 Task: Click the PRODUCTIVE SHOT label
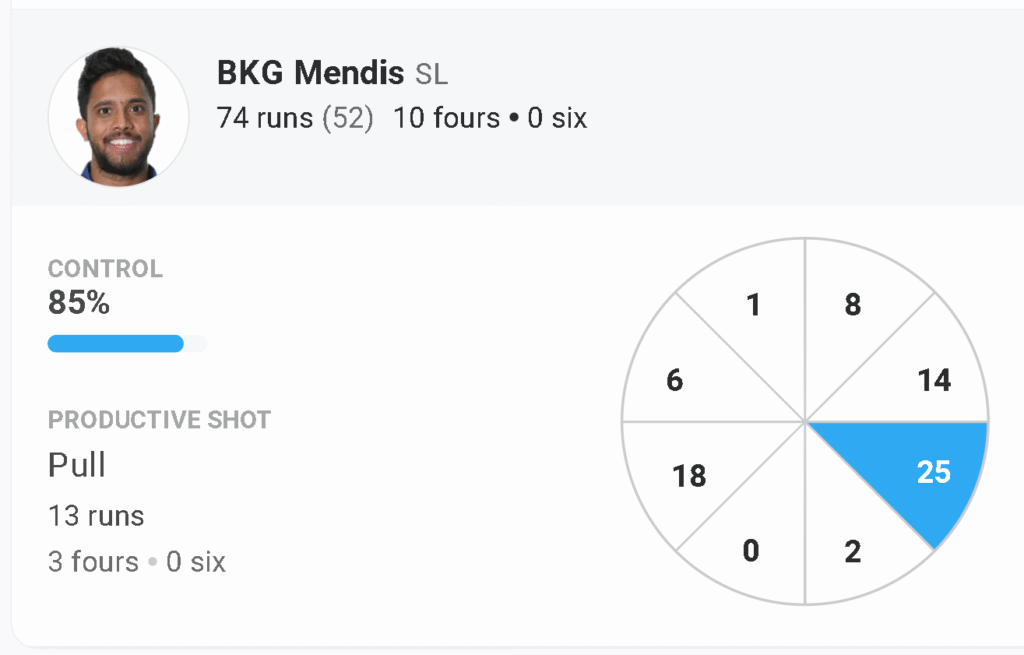[x=159, y=420]
